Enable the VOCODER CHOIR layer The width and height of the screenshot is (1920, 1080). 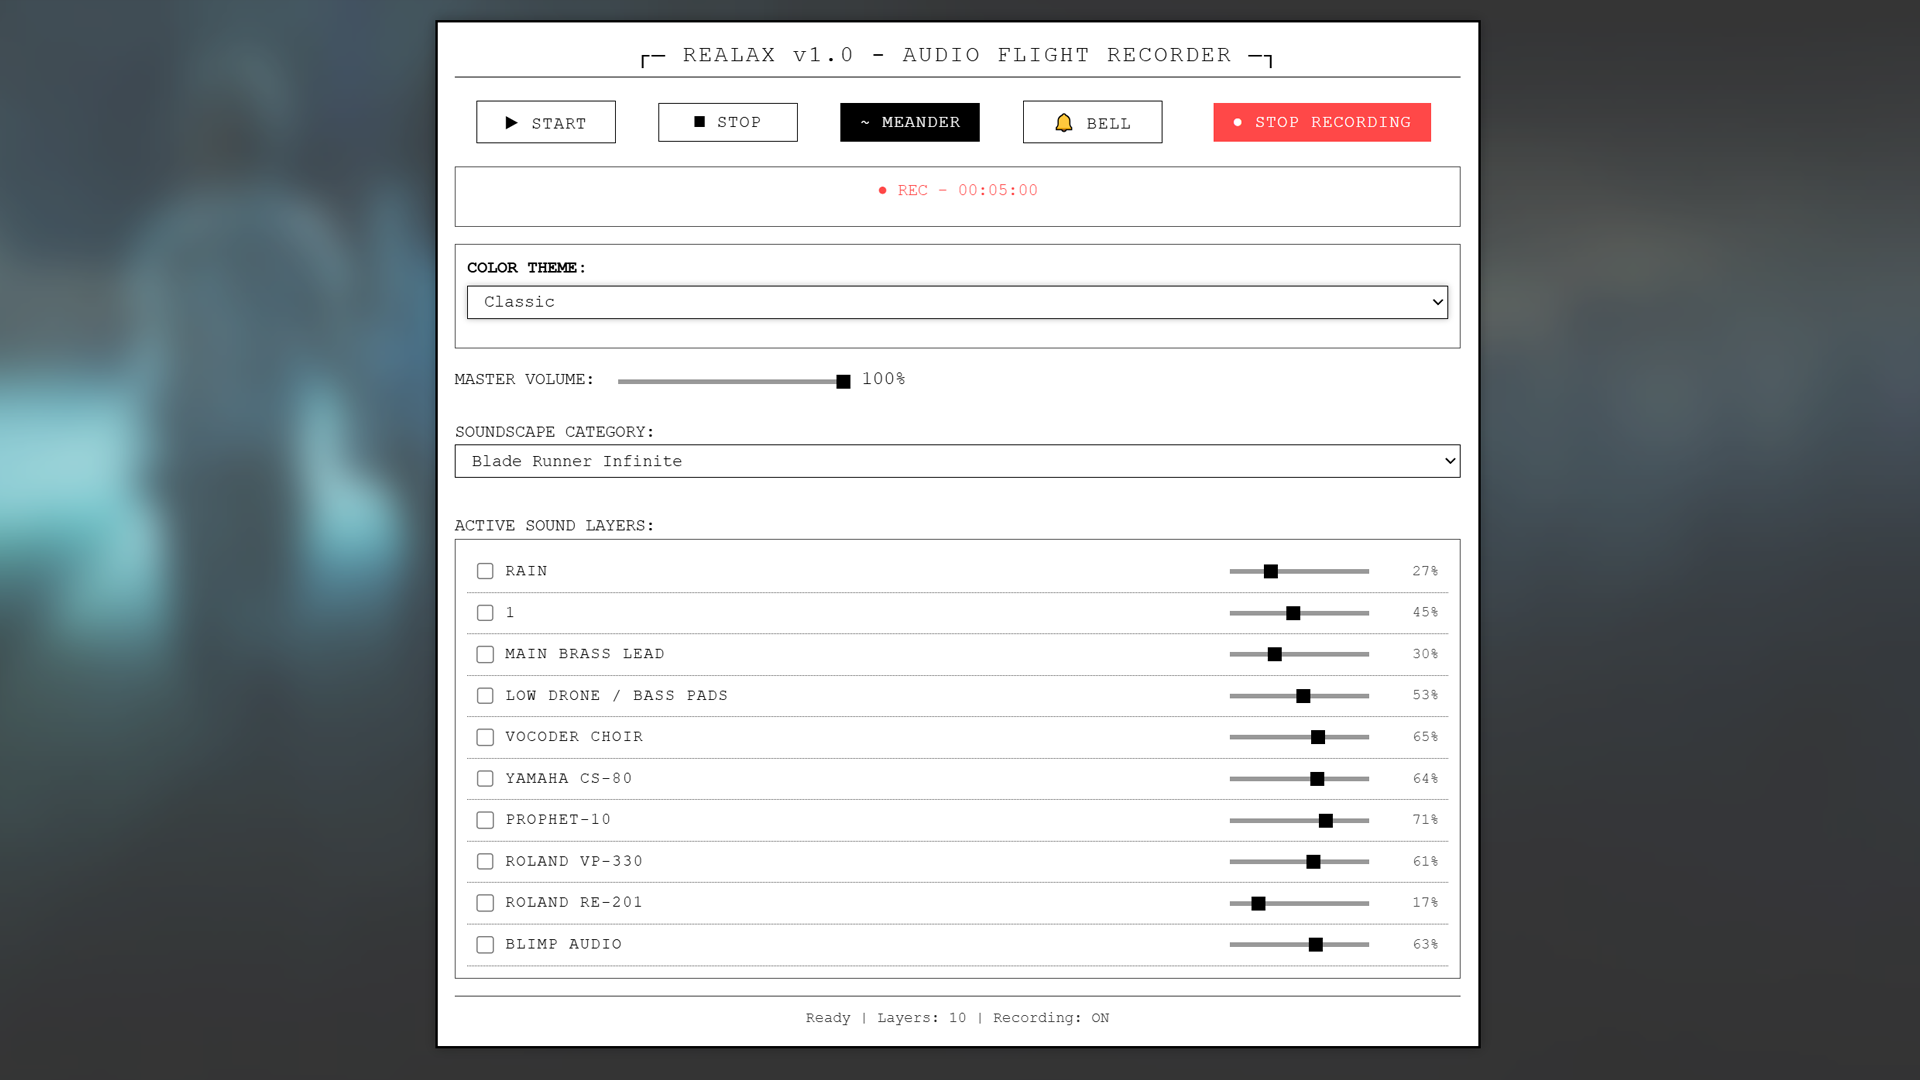pos(485,737)
